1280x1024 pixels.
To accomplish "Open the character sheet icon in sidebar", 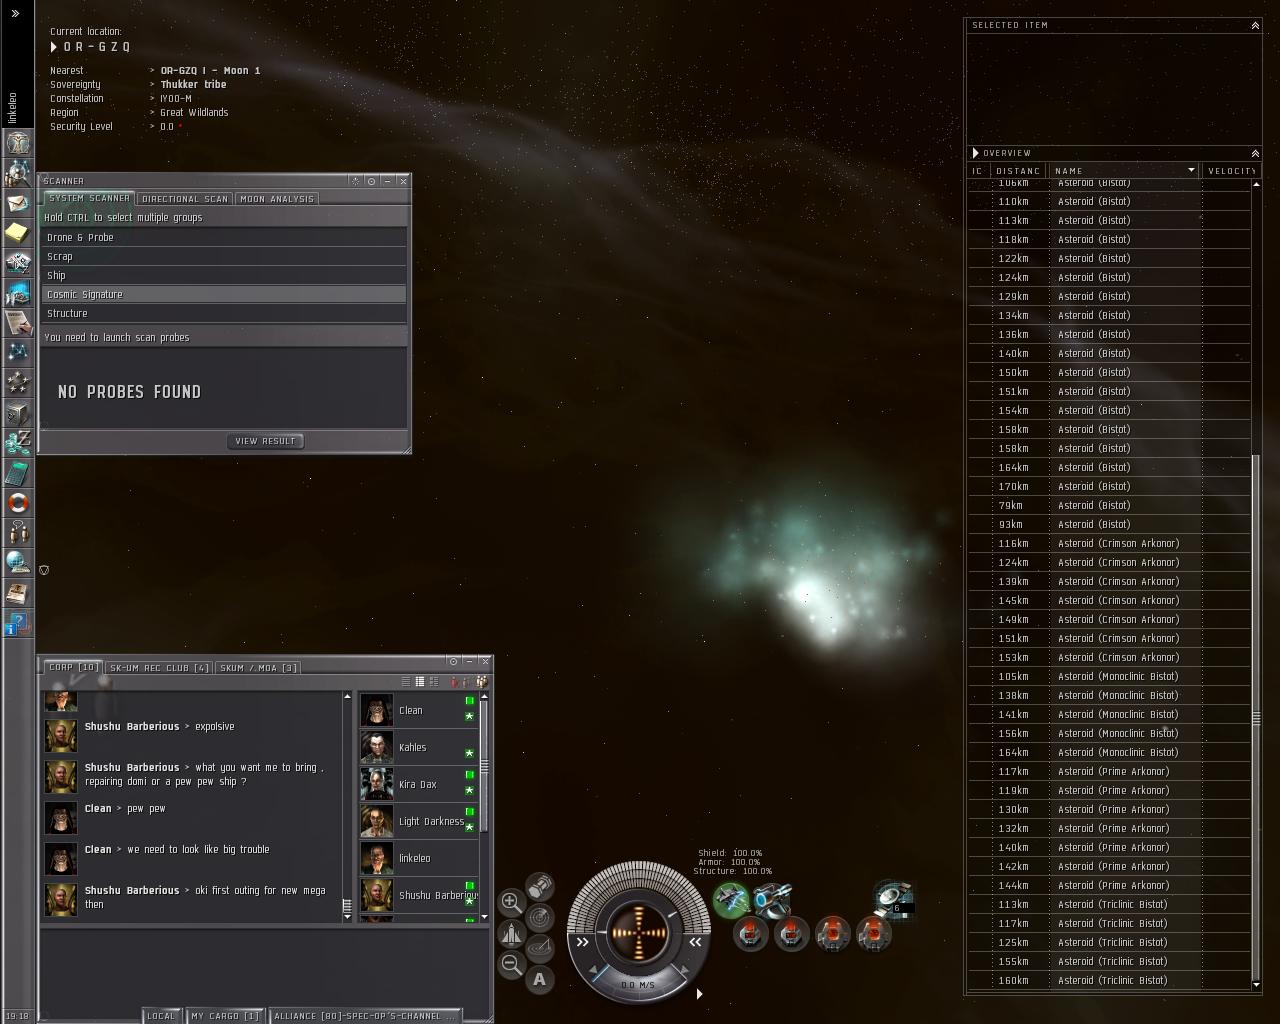I will [x=18, y=143].
